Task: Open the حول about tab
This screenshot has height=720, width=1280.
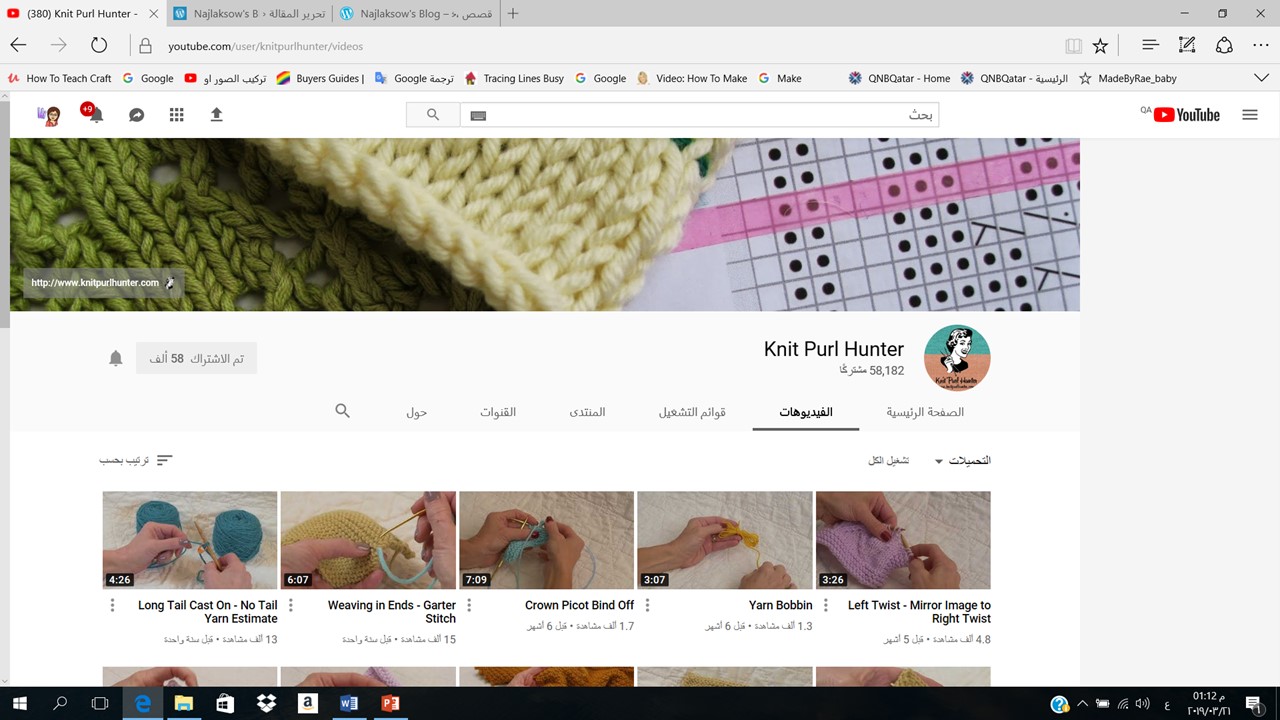Action: [416, 412]
